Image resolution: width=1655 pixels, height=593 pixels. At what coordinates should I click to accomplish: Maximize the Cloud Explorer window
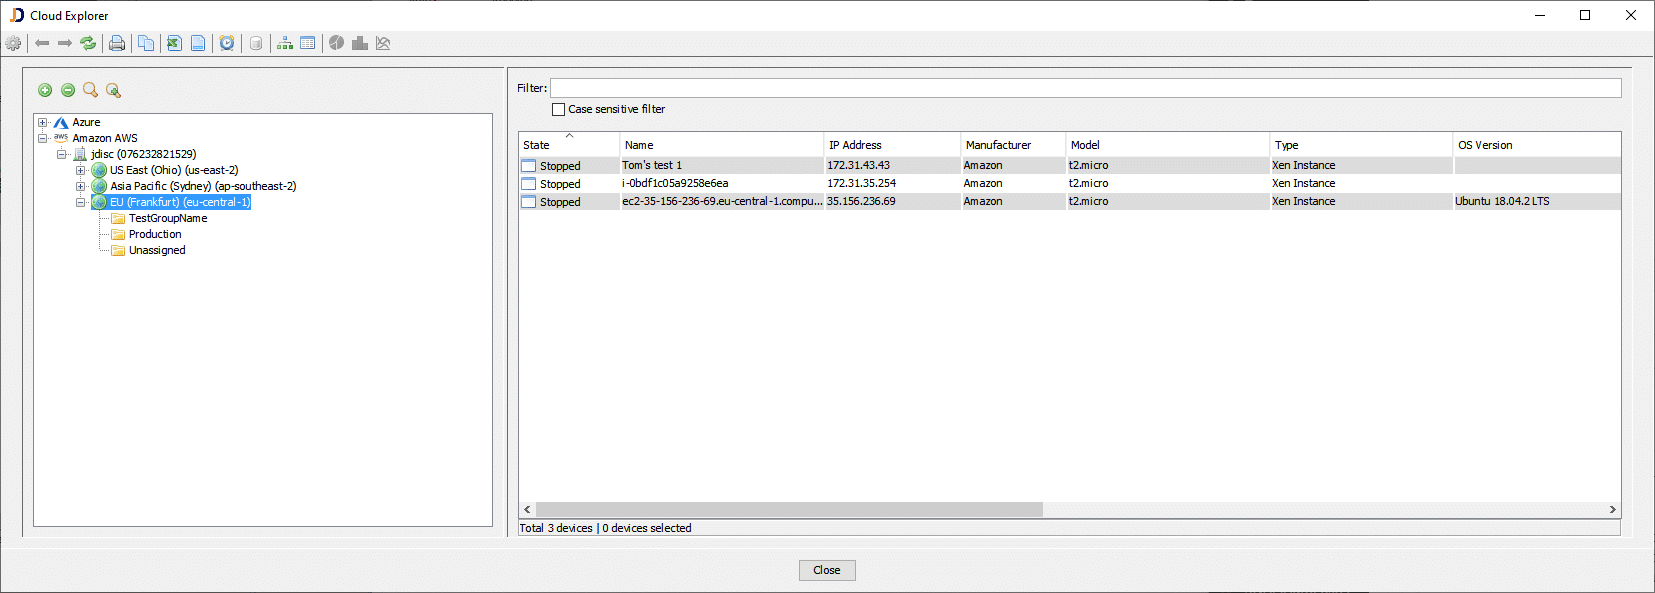pyautogui.click(x=1585, y=15)
